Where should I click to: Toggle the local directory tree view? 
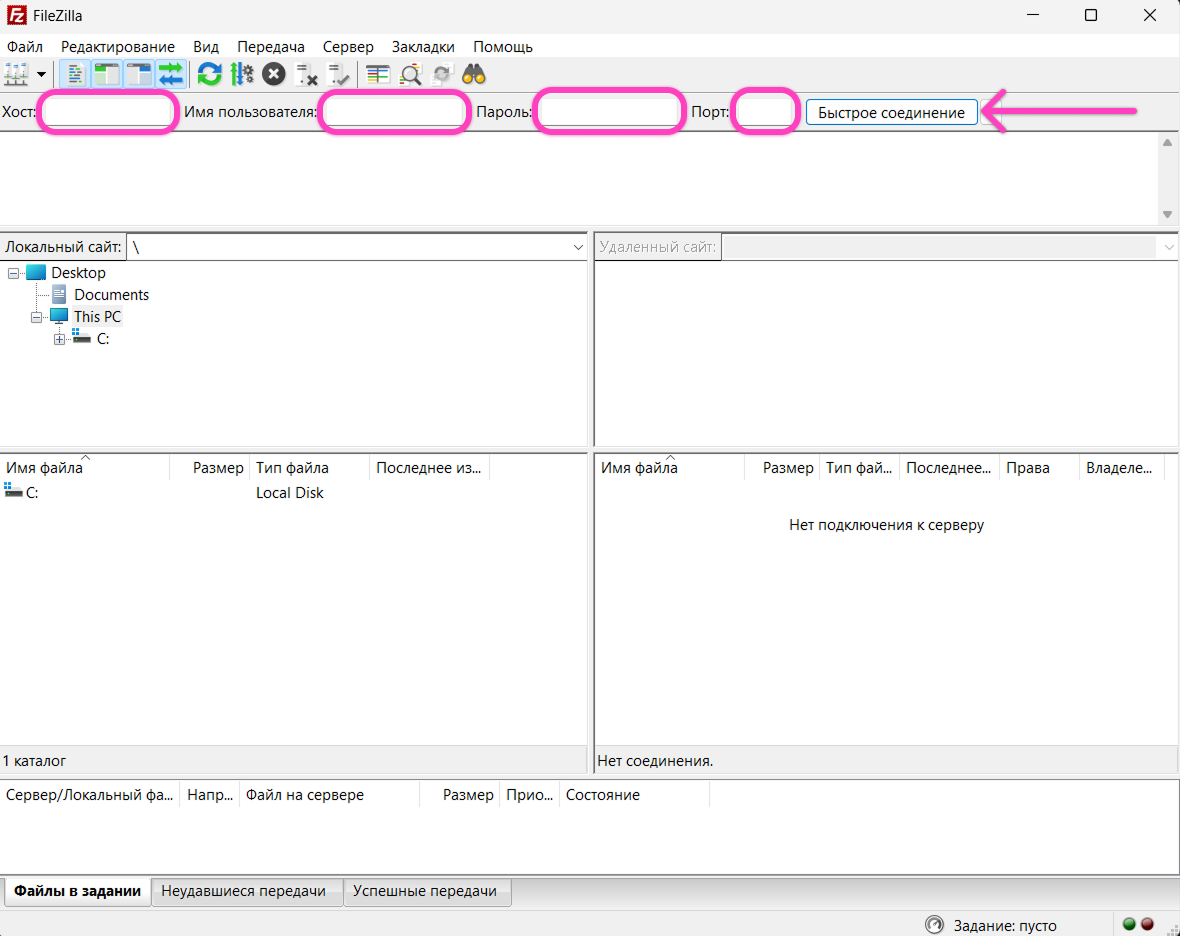(107, 74)
